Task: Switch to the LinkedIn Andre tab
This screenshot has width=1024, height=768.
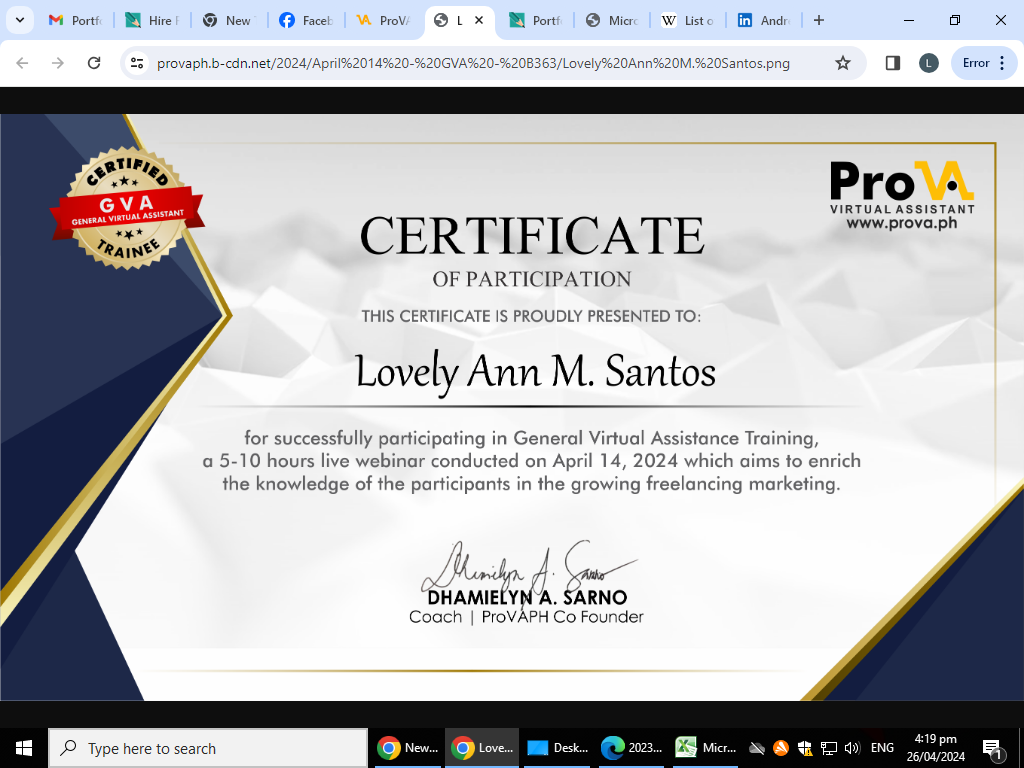Action: point(765,20)
